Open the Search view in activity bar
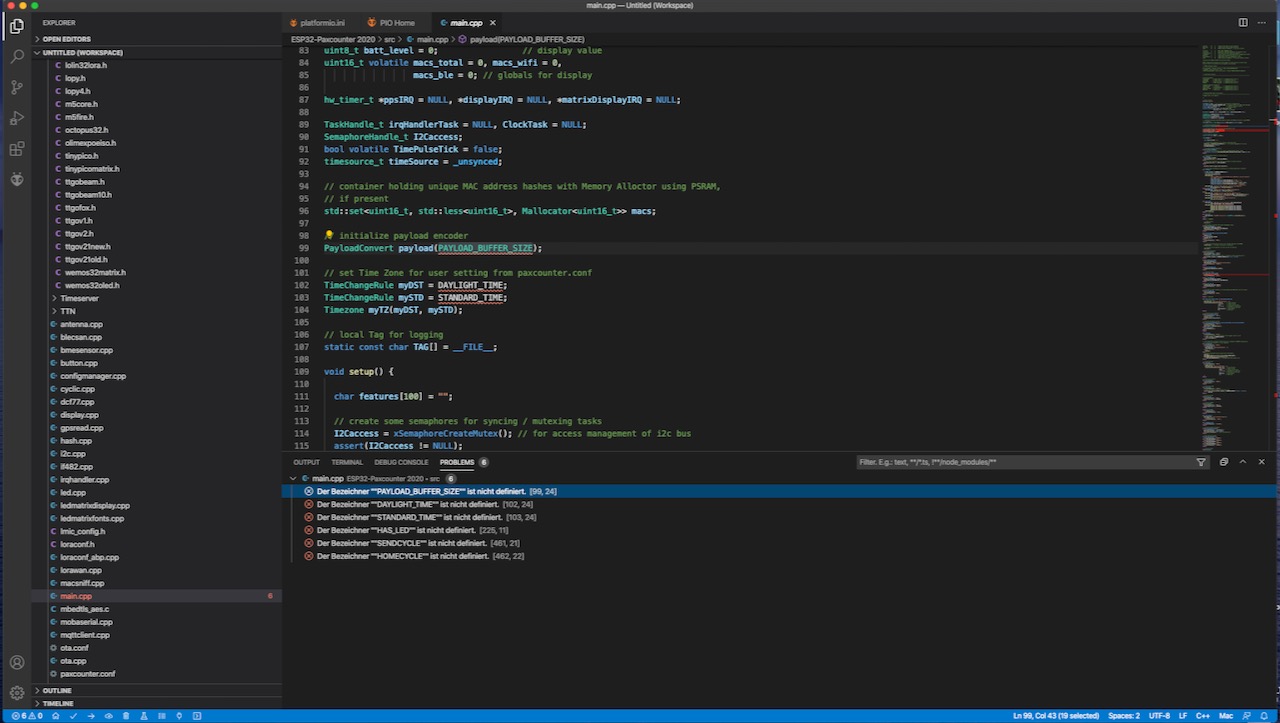This screenshot has height=723, width=1280. (16, 57)
